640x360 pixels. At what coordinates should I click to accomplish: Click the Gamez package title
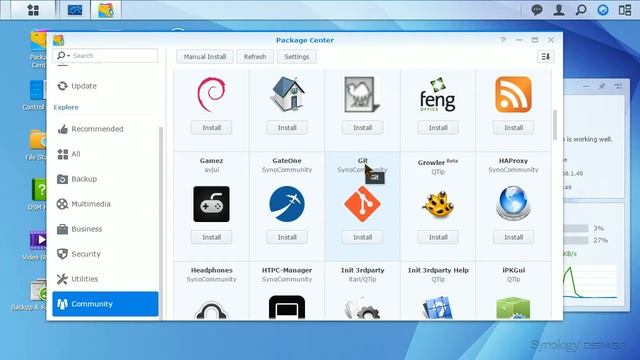click(x=211, y=161)
